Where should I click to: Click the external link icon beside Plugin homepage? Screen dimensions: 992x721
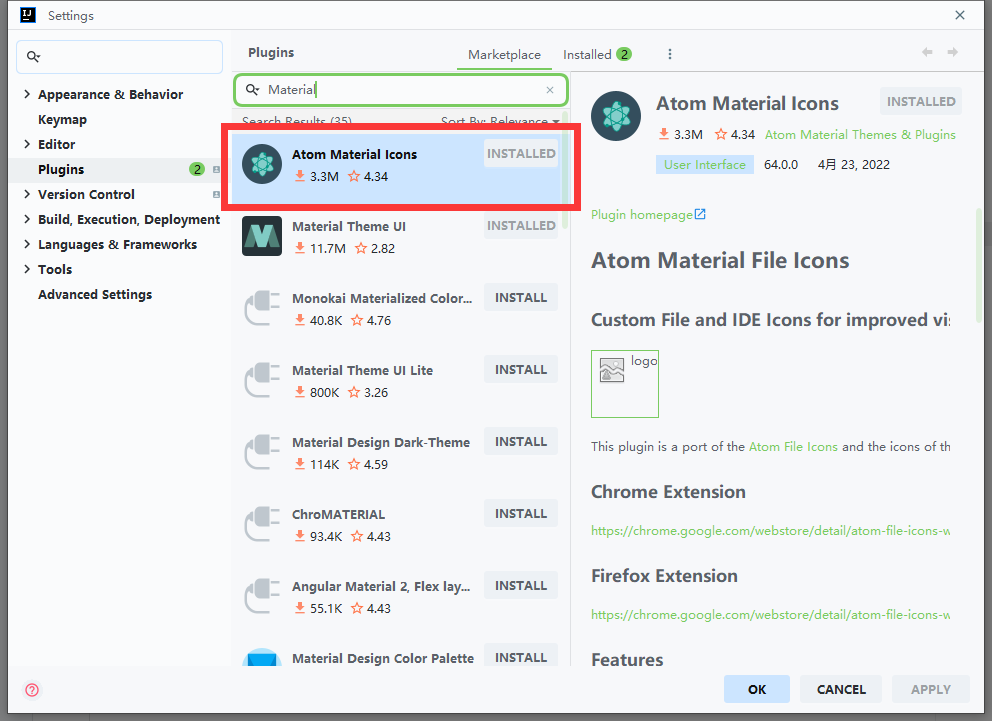point(700,214)
